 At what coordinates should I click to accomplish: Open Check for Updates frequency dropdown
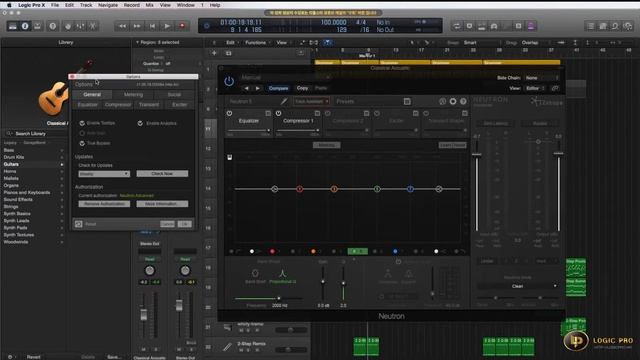pyautogui.click(x=104, y=174)
